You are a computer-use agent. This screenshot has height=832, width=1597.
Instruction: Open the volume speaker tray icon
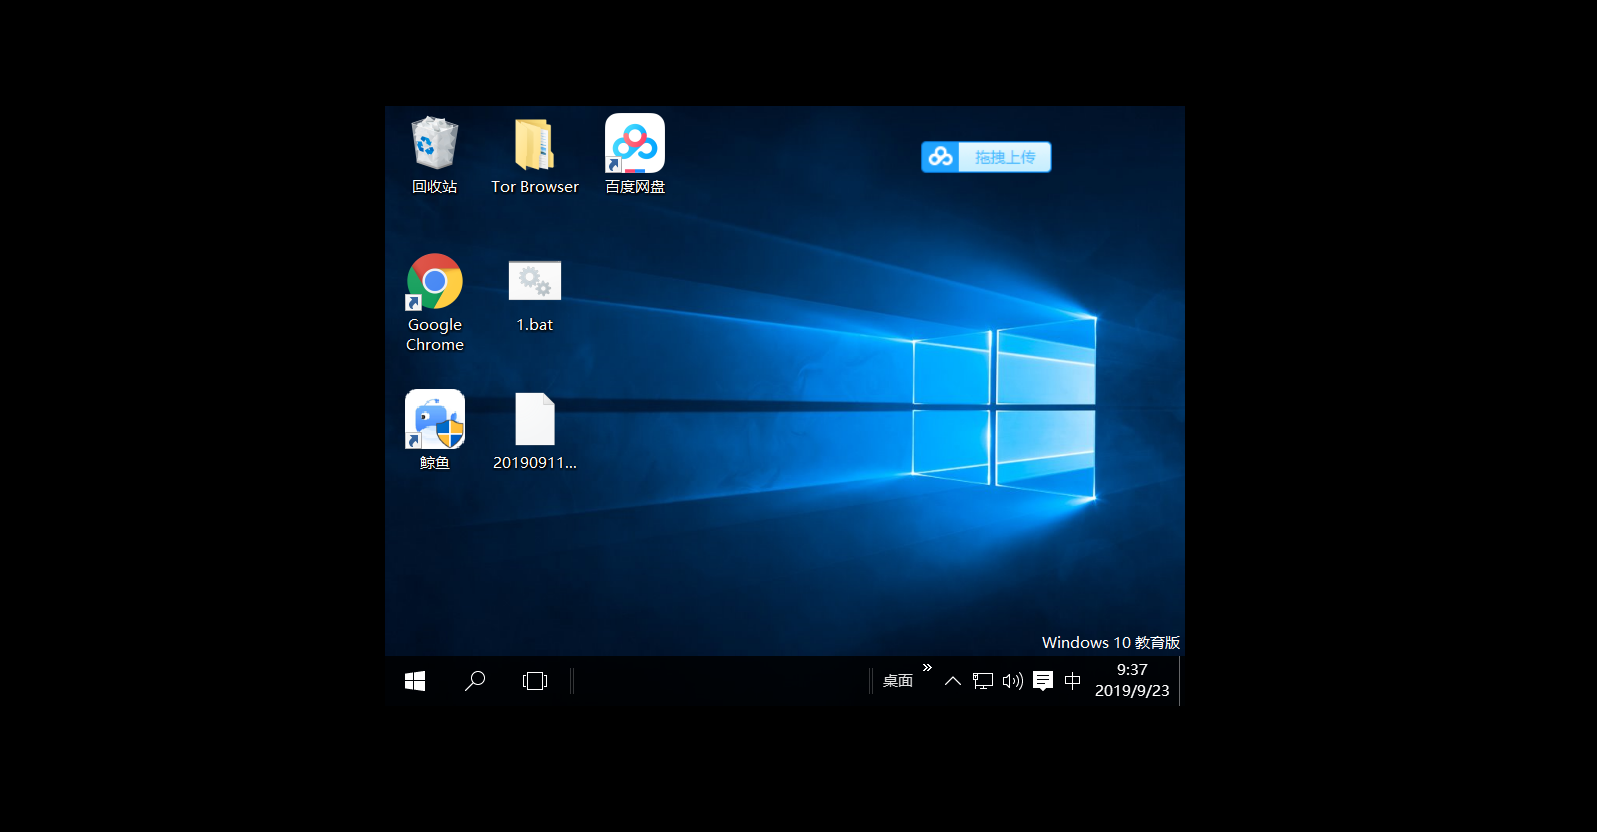coord(1013,681)
